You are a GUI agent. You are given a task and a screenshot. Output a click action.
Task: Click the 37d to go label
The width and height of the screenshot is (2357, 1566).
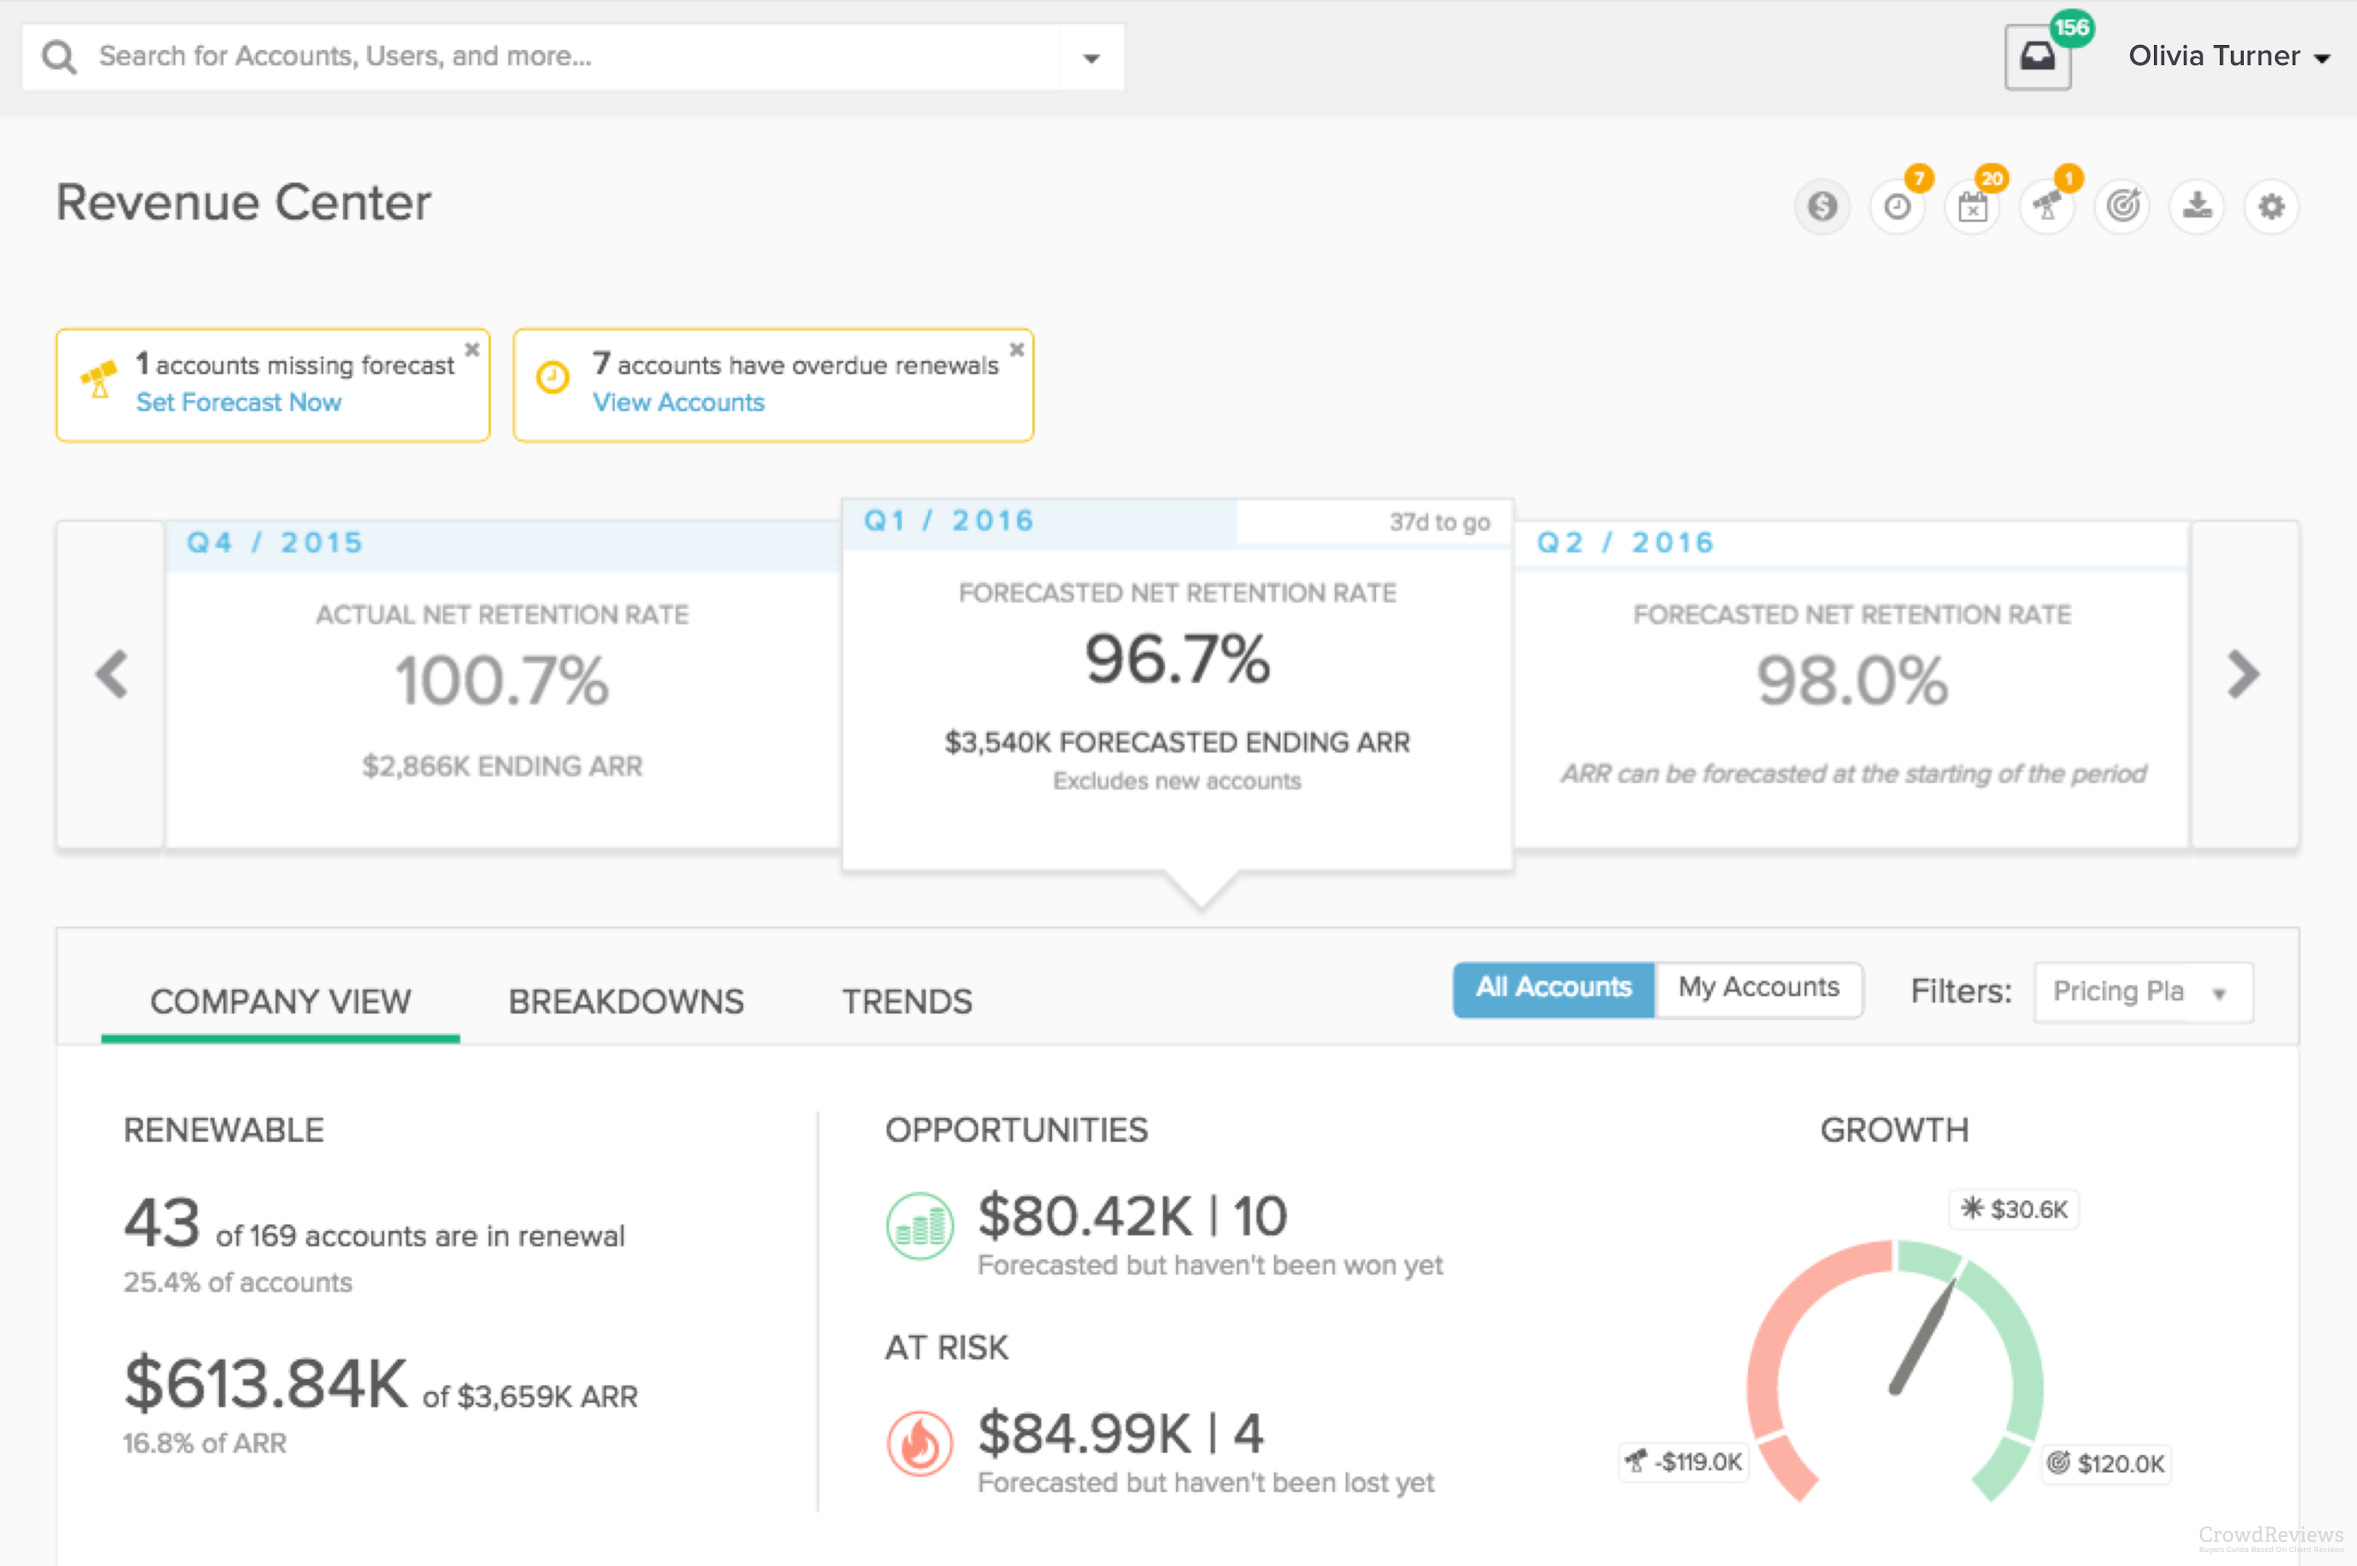pos(1439,522)
